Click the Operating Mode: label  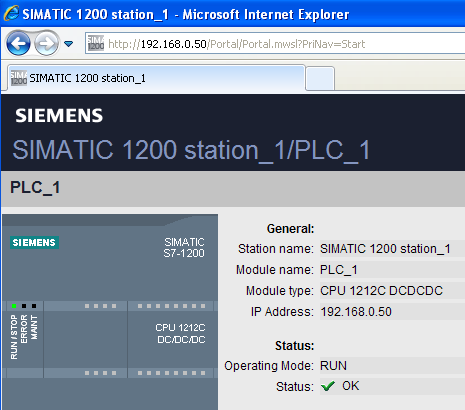(x=269, y=366)
